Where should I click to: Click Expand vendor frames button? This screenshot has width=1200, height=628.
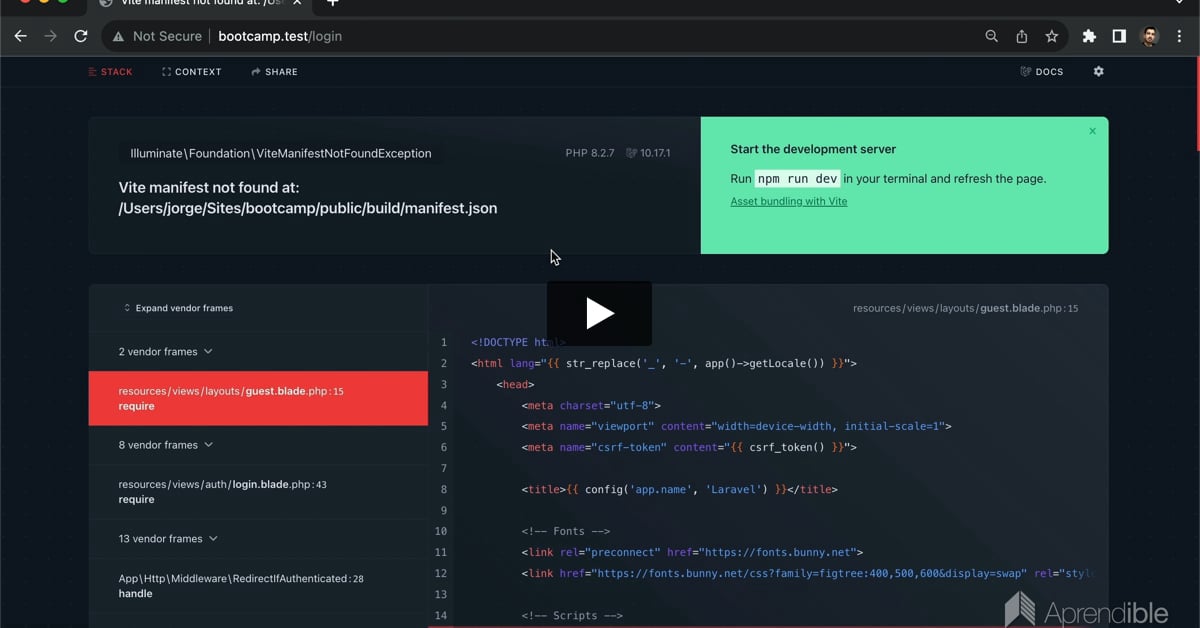pos(178,308)
